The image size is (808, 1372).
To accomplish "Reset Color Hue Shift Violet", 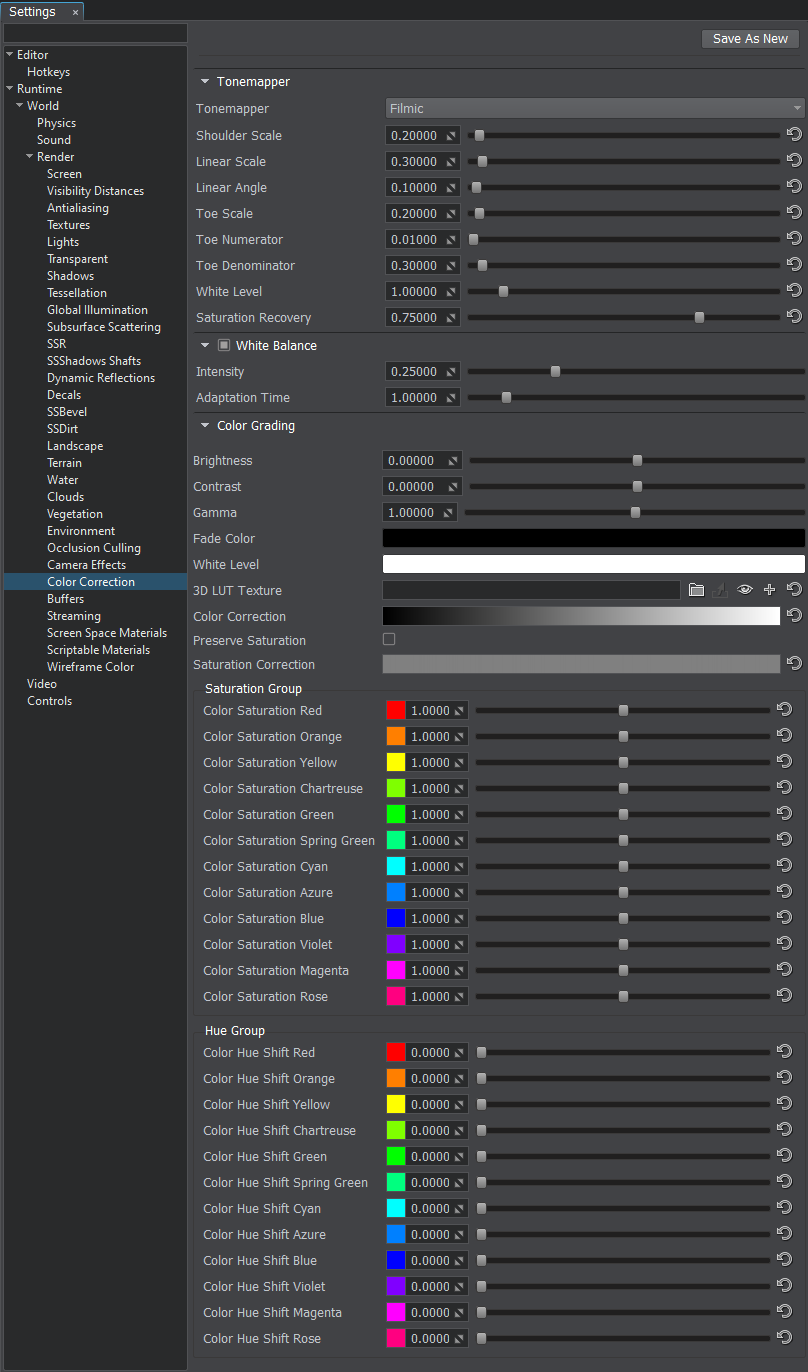I will coord(784,1286).
